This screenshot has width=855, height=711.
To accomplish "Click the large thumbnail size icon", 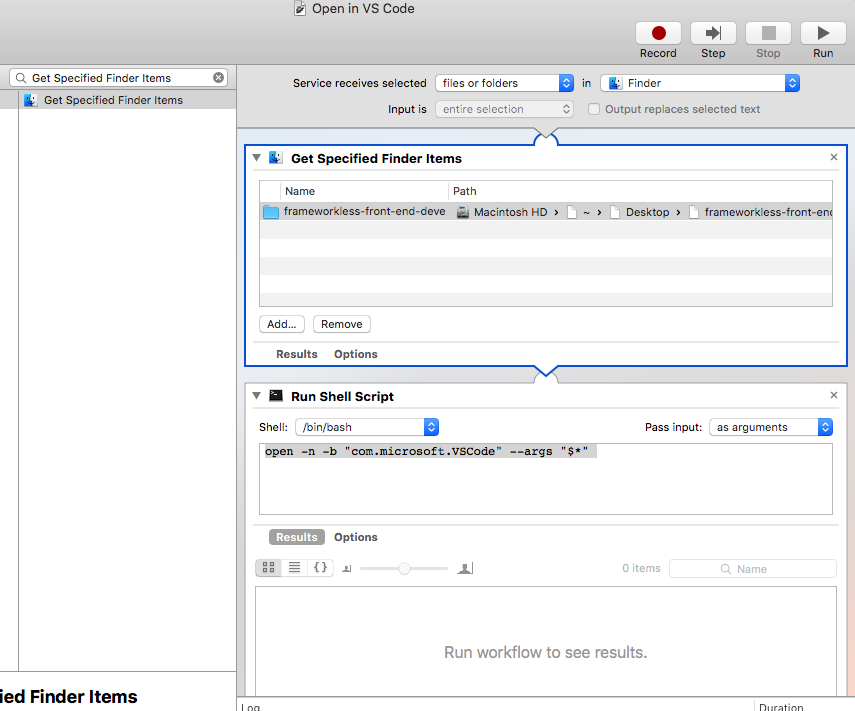I will [465, 568].
